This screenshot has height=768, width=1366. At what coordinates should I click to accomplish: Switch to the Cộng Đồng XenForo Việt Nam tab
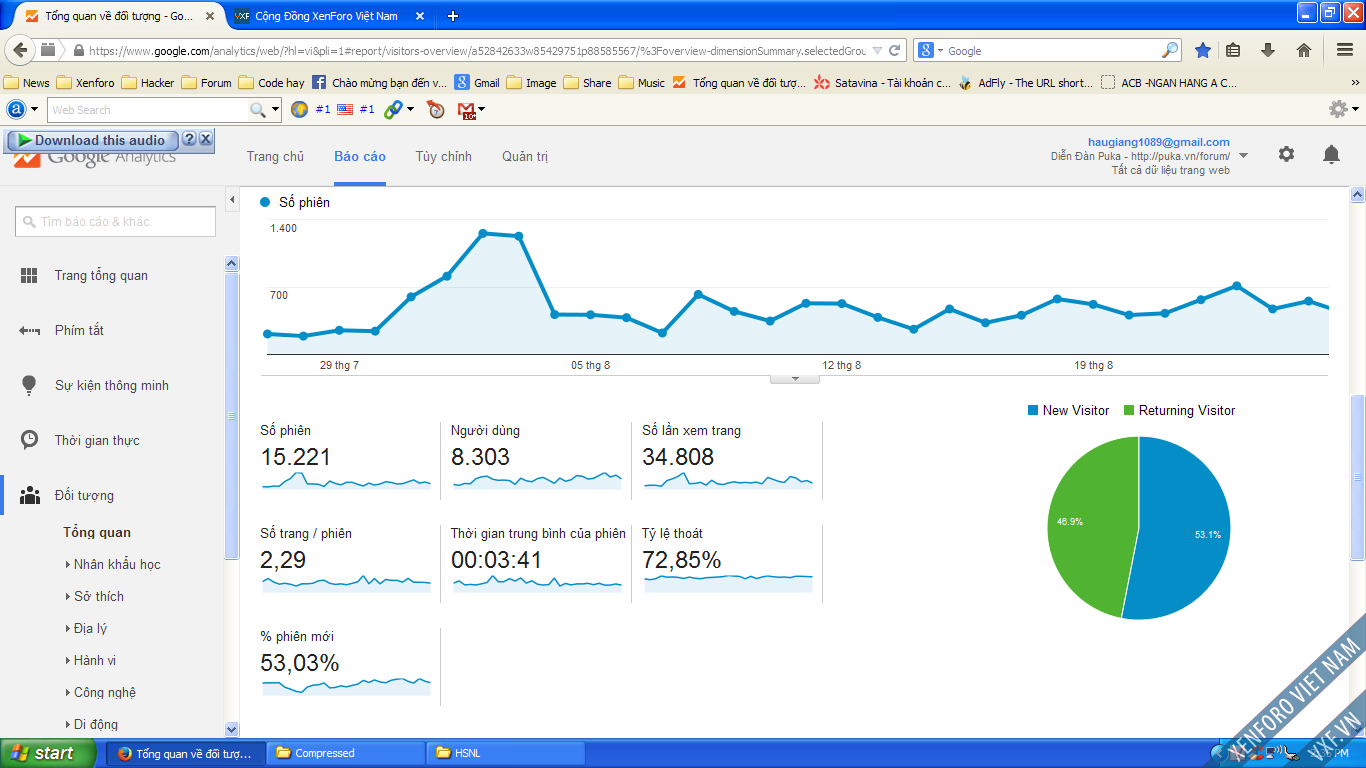click(x=326, y=16)
